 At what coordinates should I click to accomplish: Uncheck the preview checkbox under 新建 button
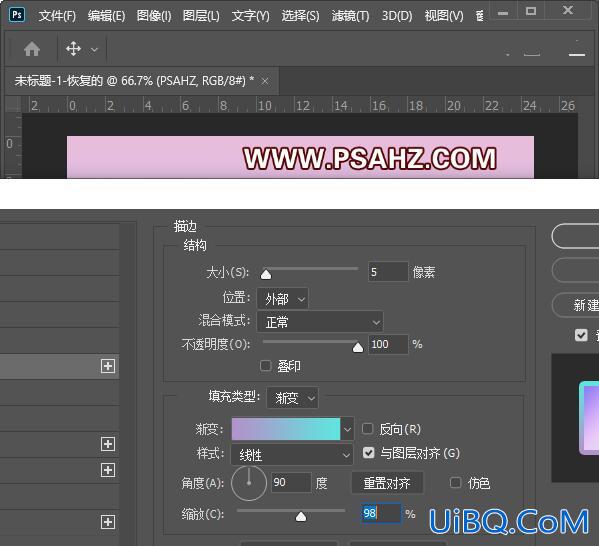click(x=581, y=335)
